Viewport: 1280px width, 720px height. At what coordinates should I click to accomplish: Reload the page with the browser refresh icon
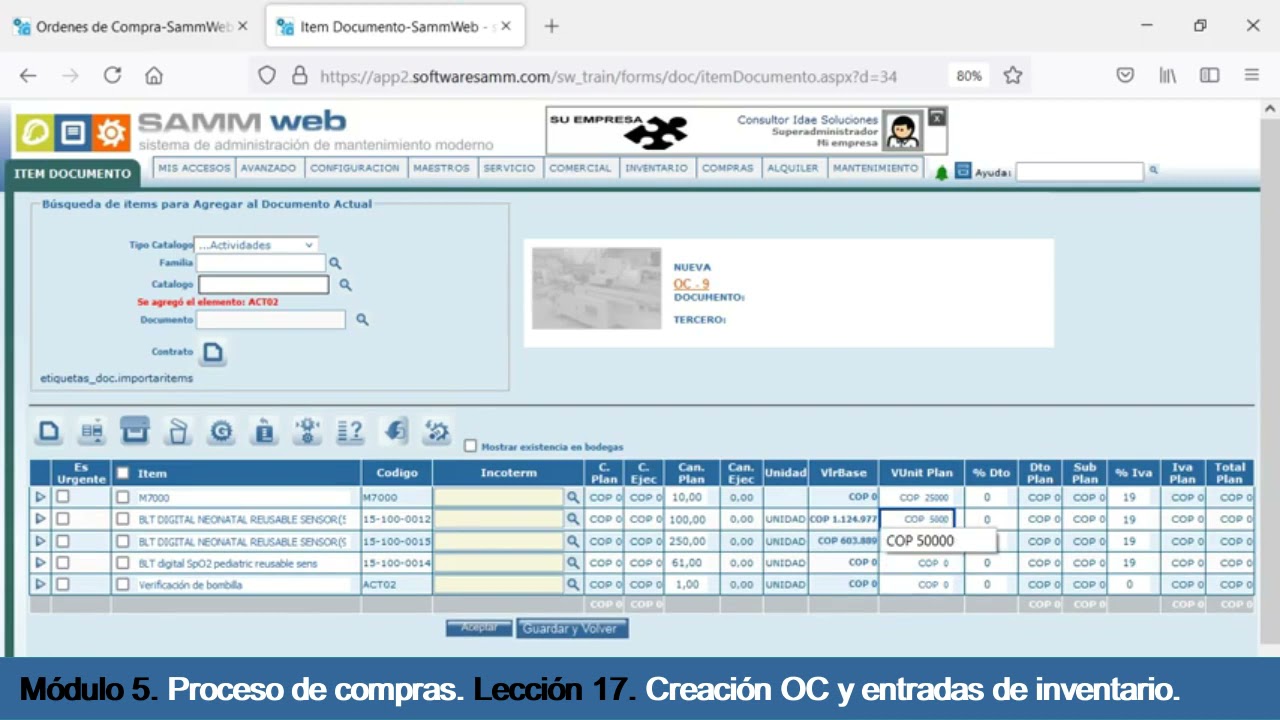(112, 75)
